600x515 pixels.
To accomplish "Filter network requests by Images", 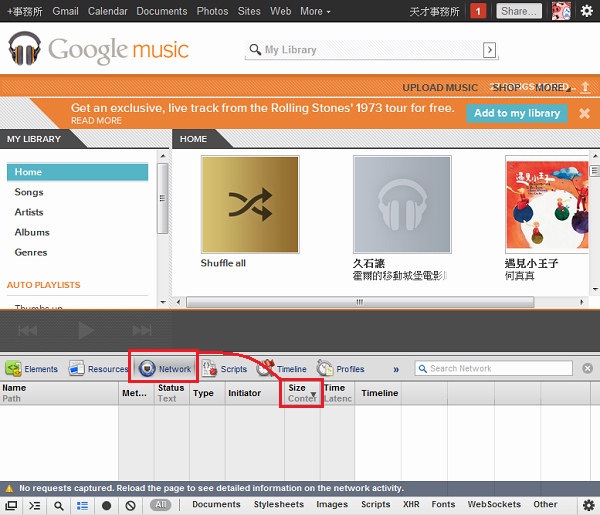I will 332,504.
